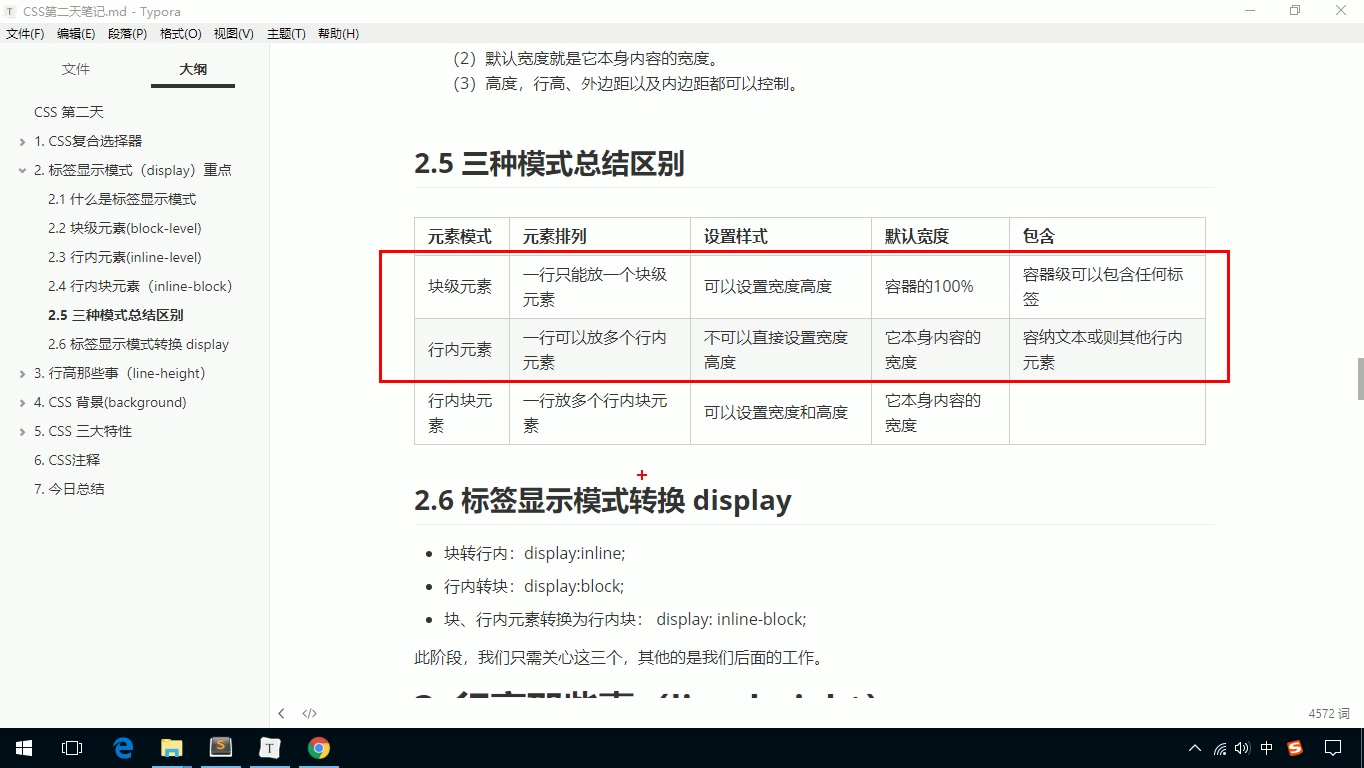Expand '5. CSS 三大特性' outline node
Viewport: 1364px width, 768px height.
point(22,432)
